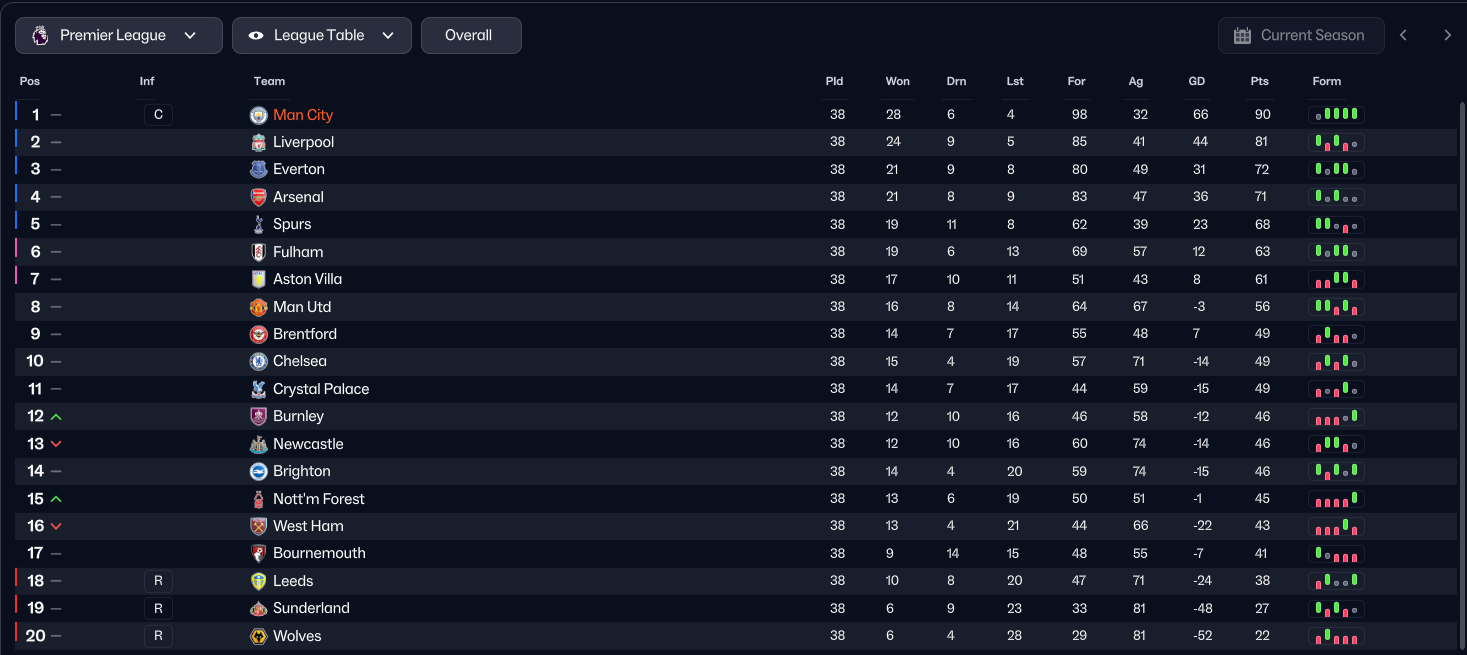Screen dimensions: 1467x655
Task: Go to next season with right arrow
Action: [1447, 36]
